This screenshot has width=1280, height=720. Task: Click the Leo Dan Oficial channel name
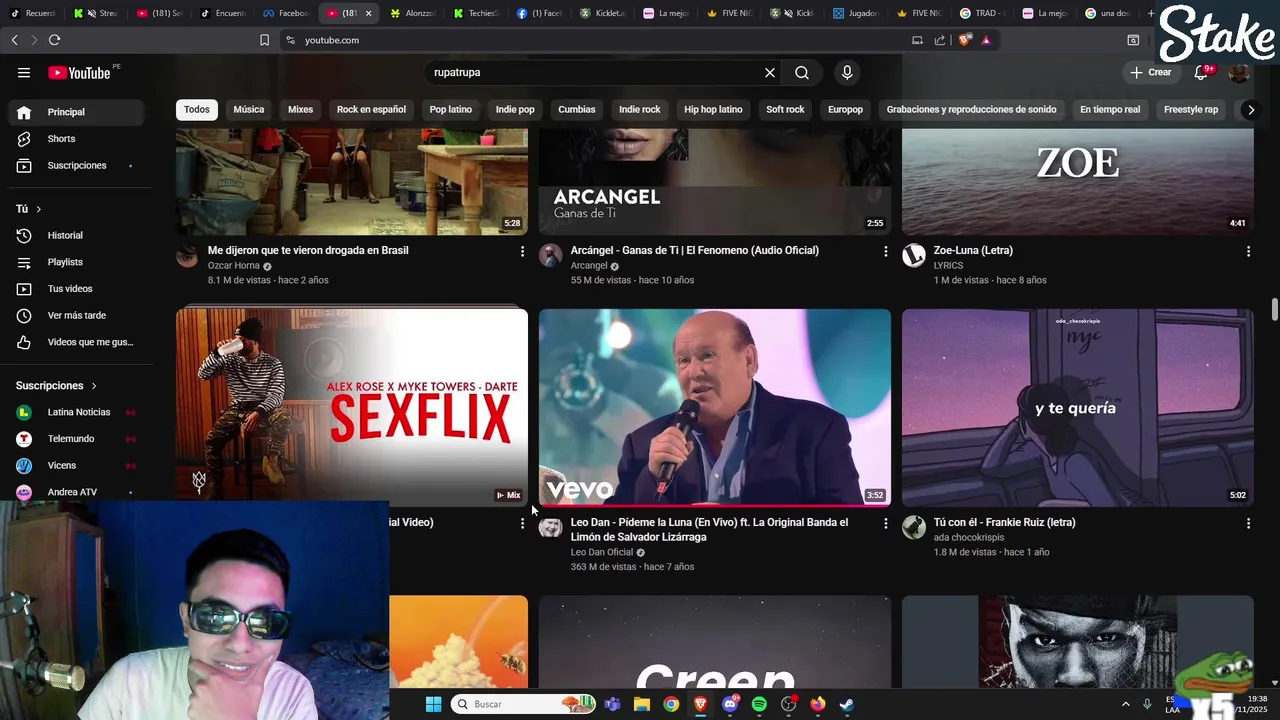coord(602,552)
